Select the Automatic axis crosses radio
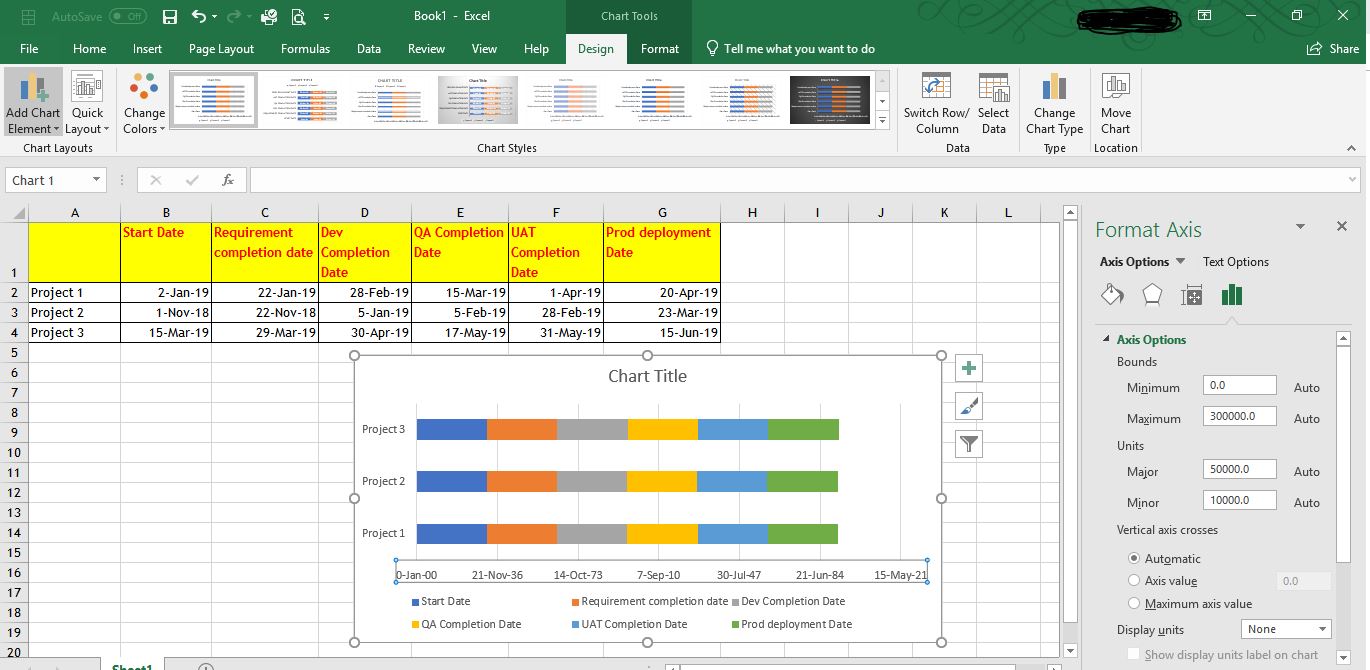Image resolution: width=1370 pixels, height=670 pixels. click(x=1134, y=559)
